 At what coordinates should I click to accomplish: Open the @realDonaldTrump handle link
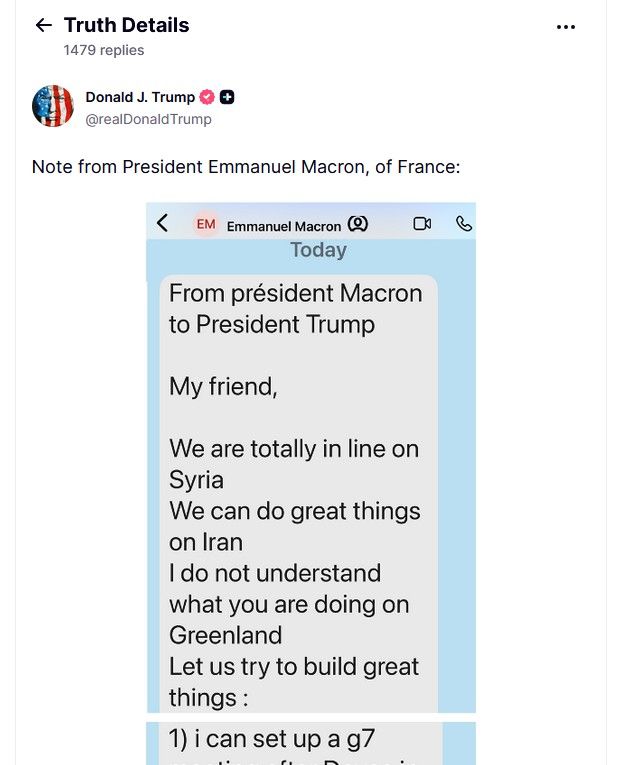click(x=148, y=119)
